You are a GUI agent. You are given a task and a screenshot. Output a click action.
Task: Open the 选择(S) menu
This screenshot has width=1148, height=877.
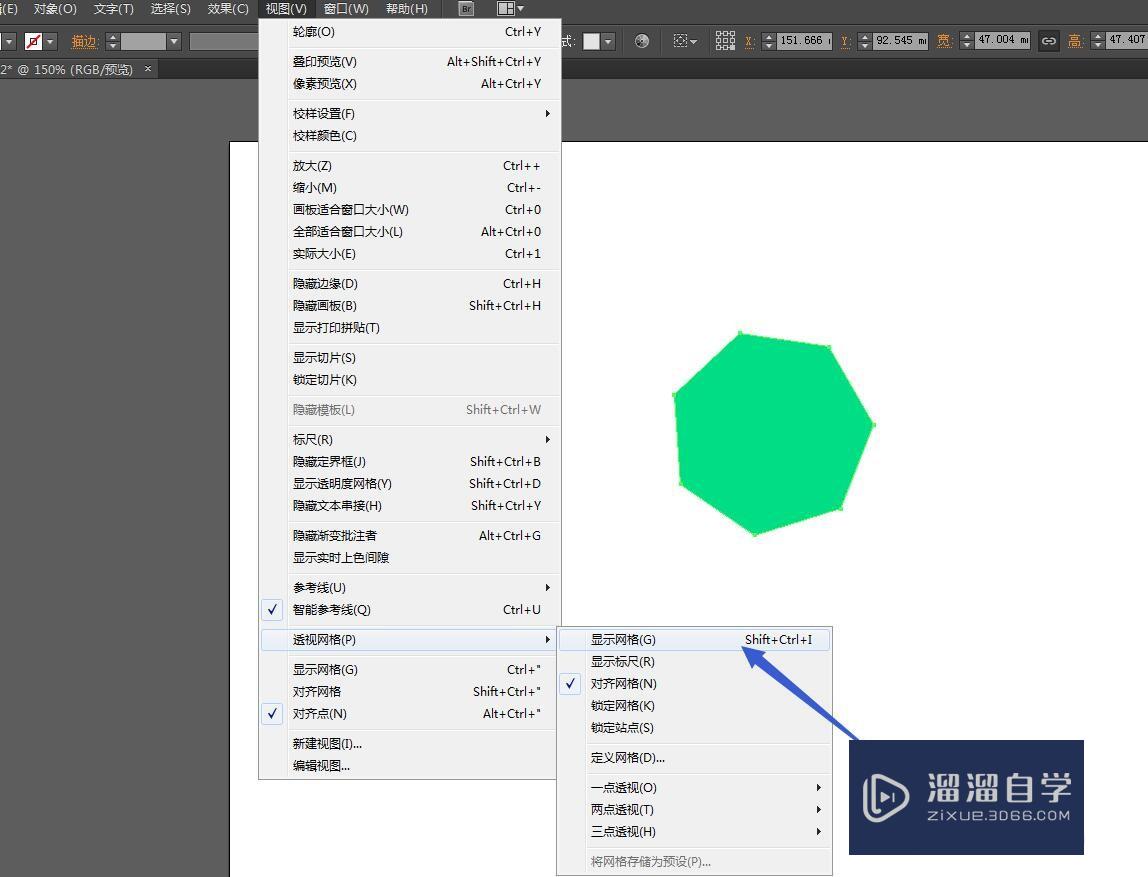(171, 9)
